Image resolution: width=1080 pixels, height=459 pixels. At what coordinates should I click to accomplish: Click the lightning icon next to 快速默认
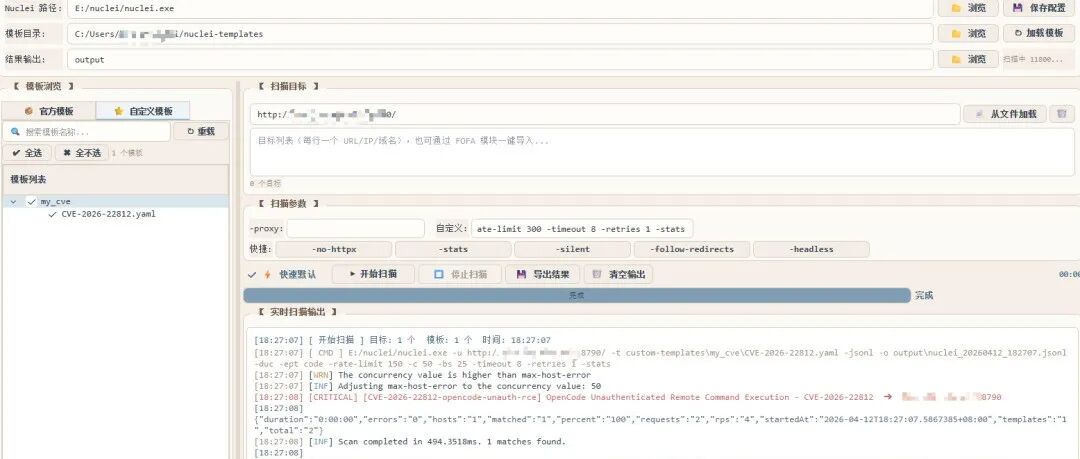coord(267,274)
